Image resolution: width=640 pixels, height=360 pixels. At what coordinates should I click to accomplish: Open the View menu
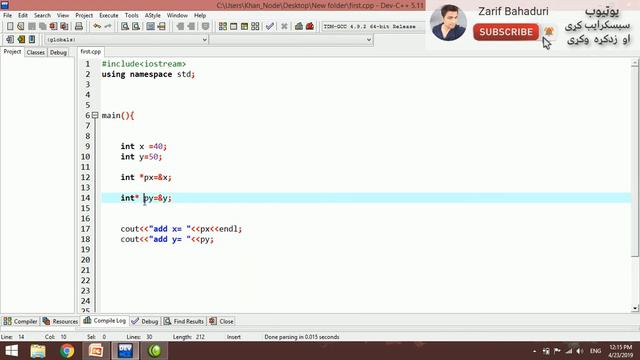(63, 16)
